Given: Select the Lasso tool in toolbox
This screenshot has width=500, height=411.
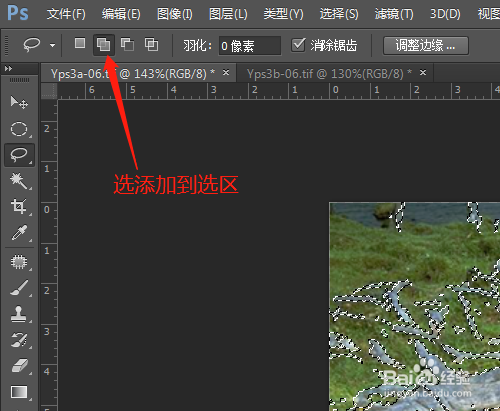Looking at the screenshot, I should (x=19, y=155).
